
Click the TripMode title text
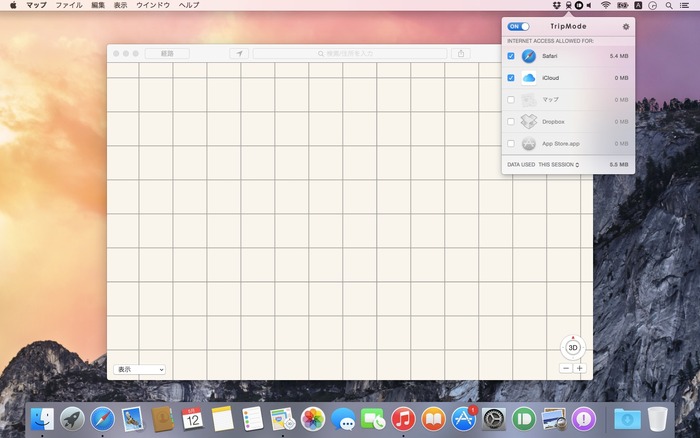point(568,27)
